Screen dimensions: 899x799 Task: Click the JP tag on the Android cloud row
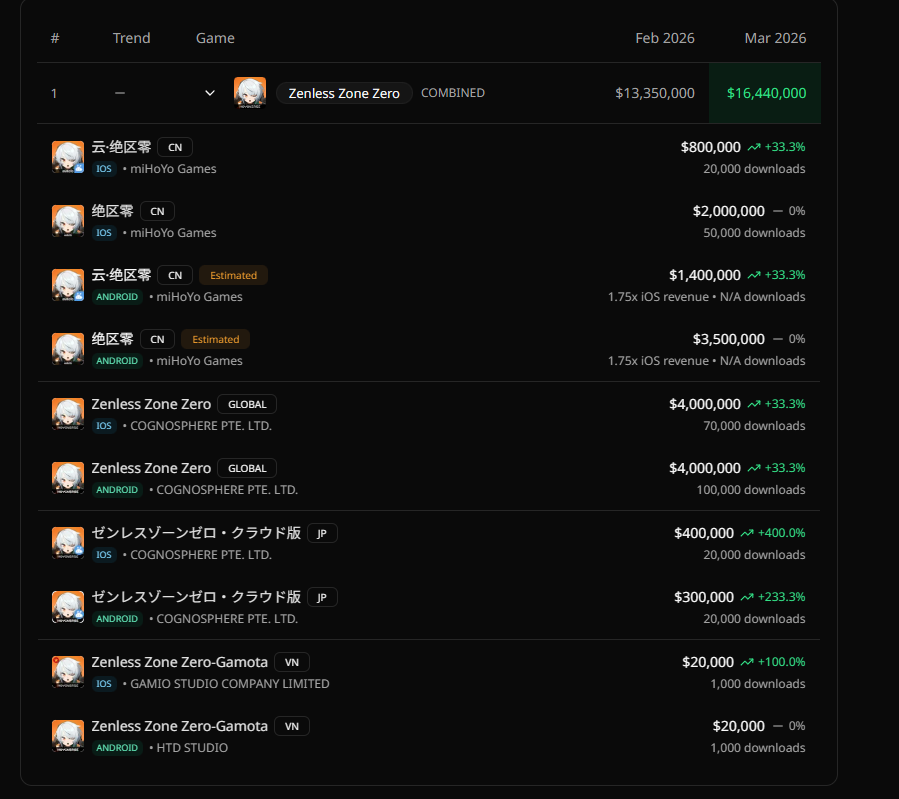pyautogui.click(x=322, y=597)
